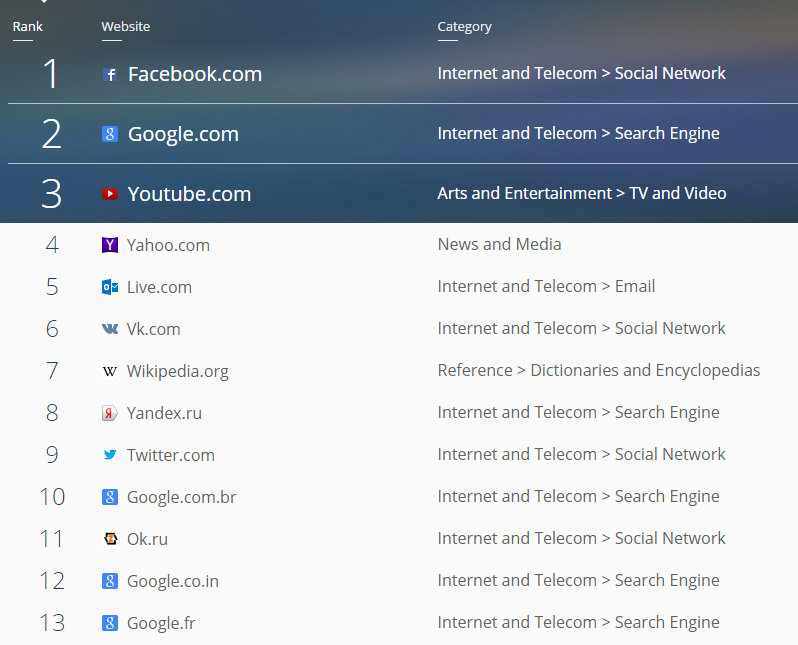The width and height of the screenshot is (798, 645).
Task: Open the Twitter.com link
Action: (x=171, y=455)
